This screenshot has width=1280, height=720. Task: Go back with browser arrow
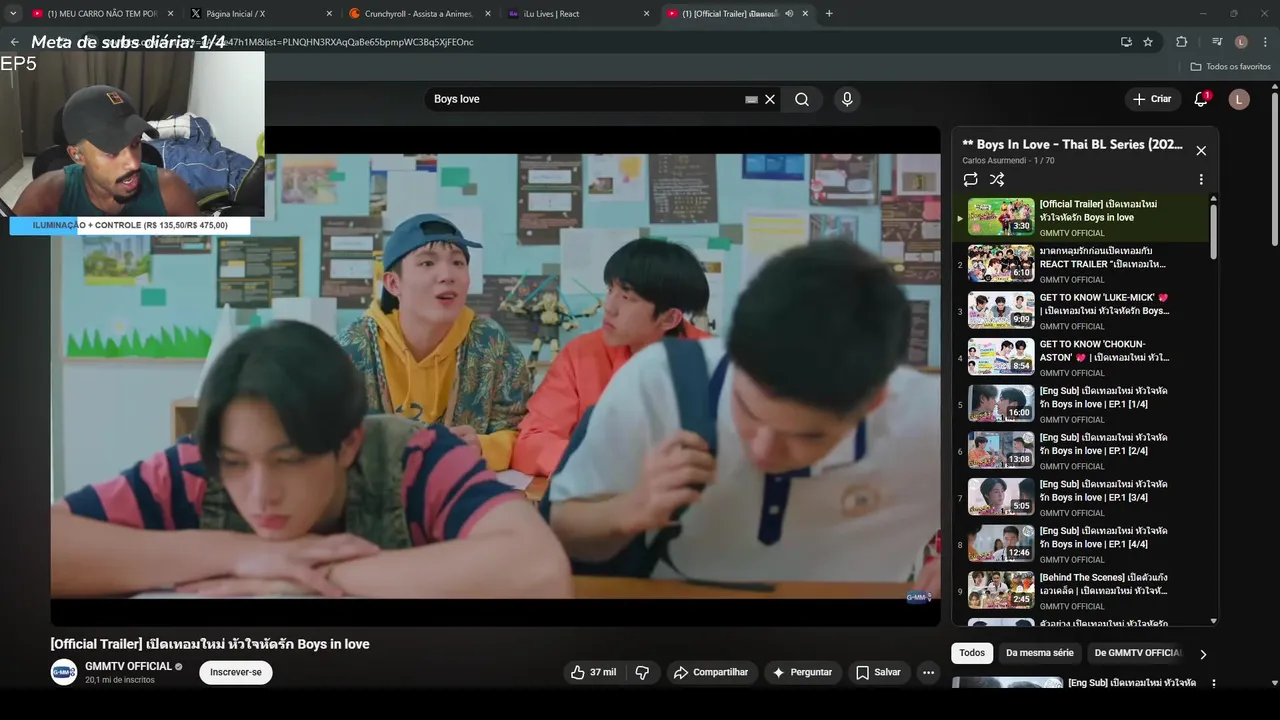pyautogui.click(x=14, y=42)
